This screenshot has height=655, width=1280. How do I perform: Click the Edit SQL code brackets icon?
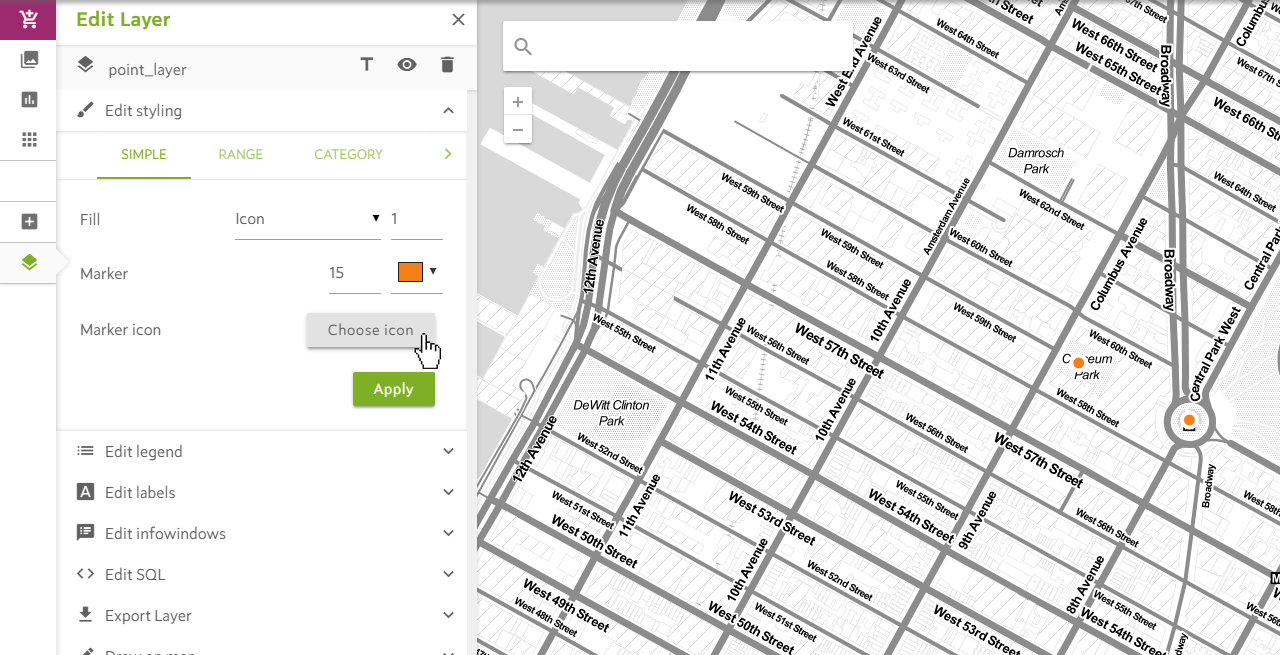pyautogui.click(x=86, y=574)
